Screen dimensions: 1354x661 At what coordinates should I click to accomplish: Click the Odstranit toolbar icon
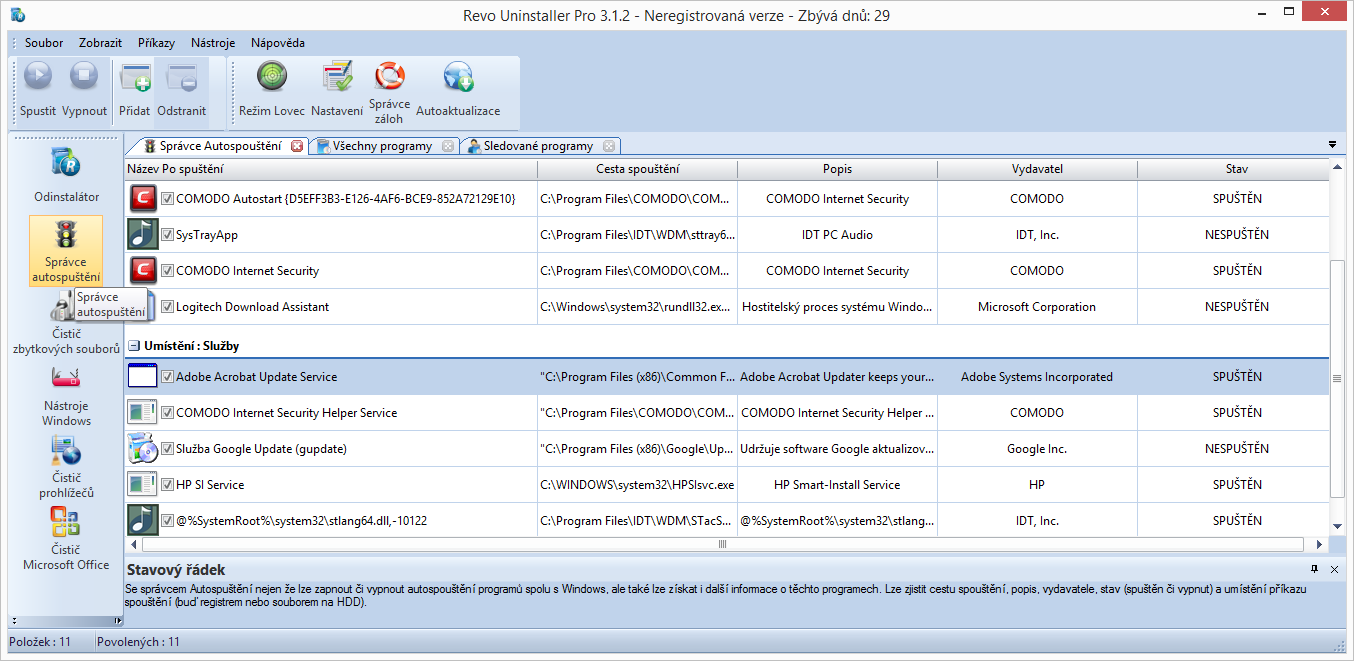point(181,78)
